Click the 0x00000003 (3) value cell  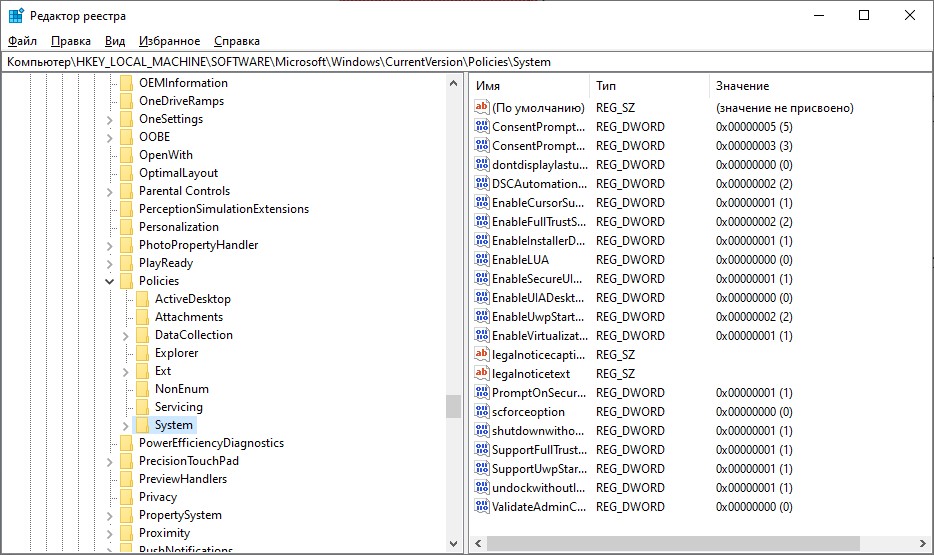click(x=754, y=146)
